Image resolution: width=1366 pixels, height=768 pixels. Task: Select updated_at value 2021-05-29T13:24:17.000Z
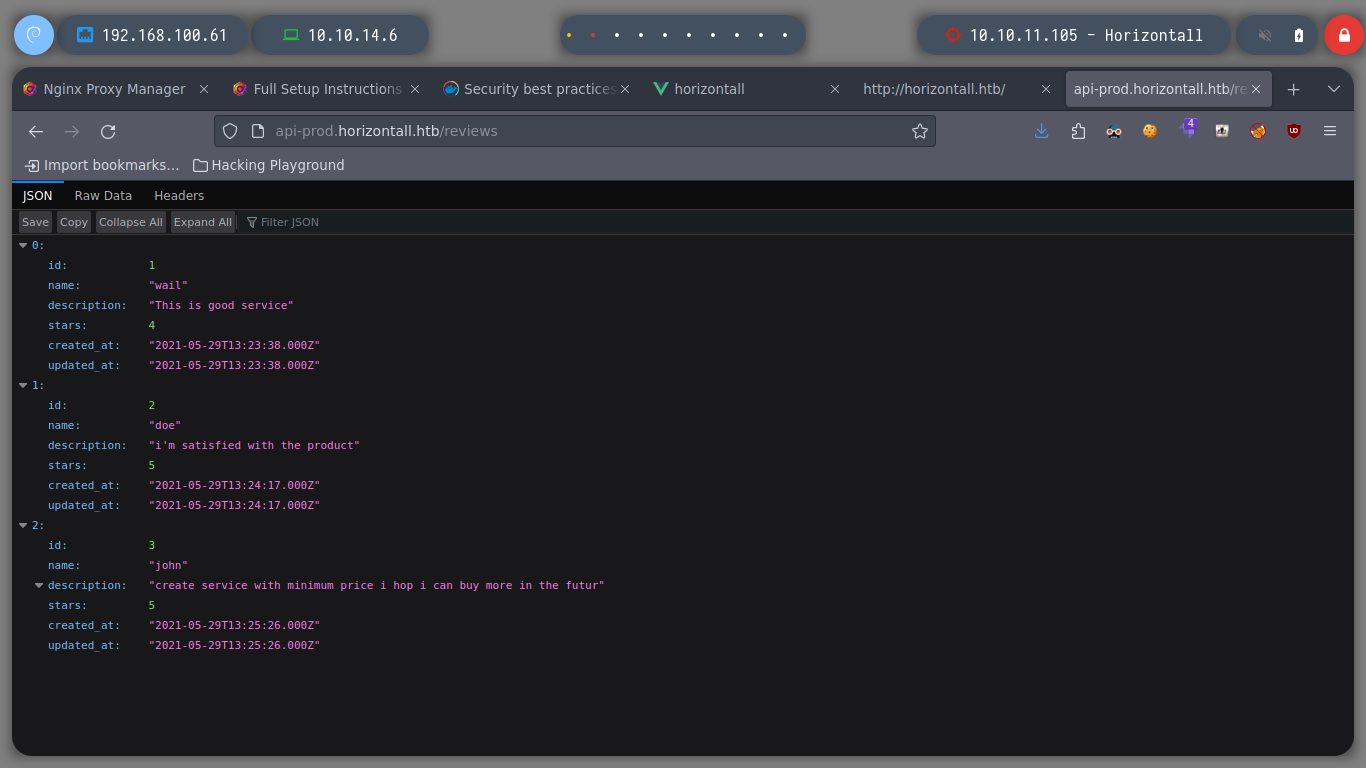[234, 505]
